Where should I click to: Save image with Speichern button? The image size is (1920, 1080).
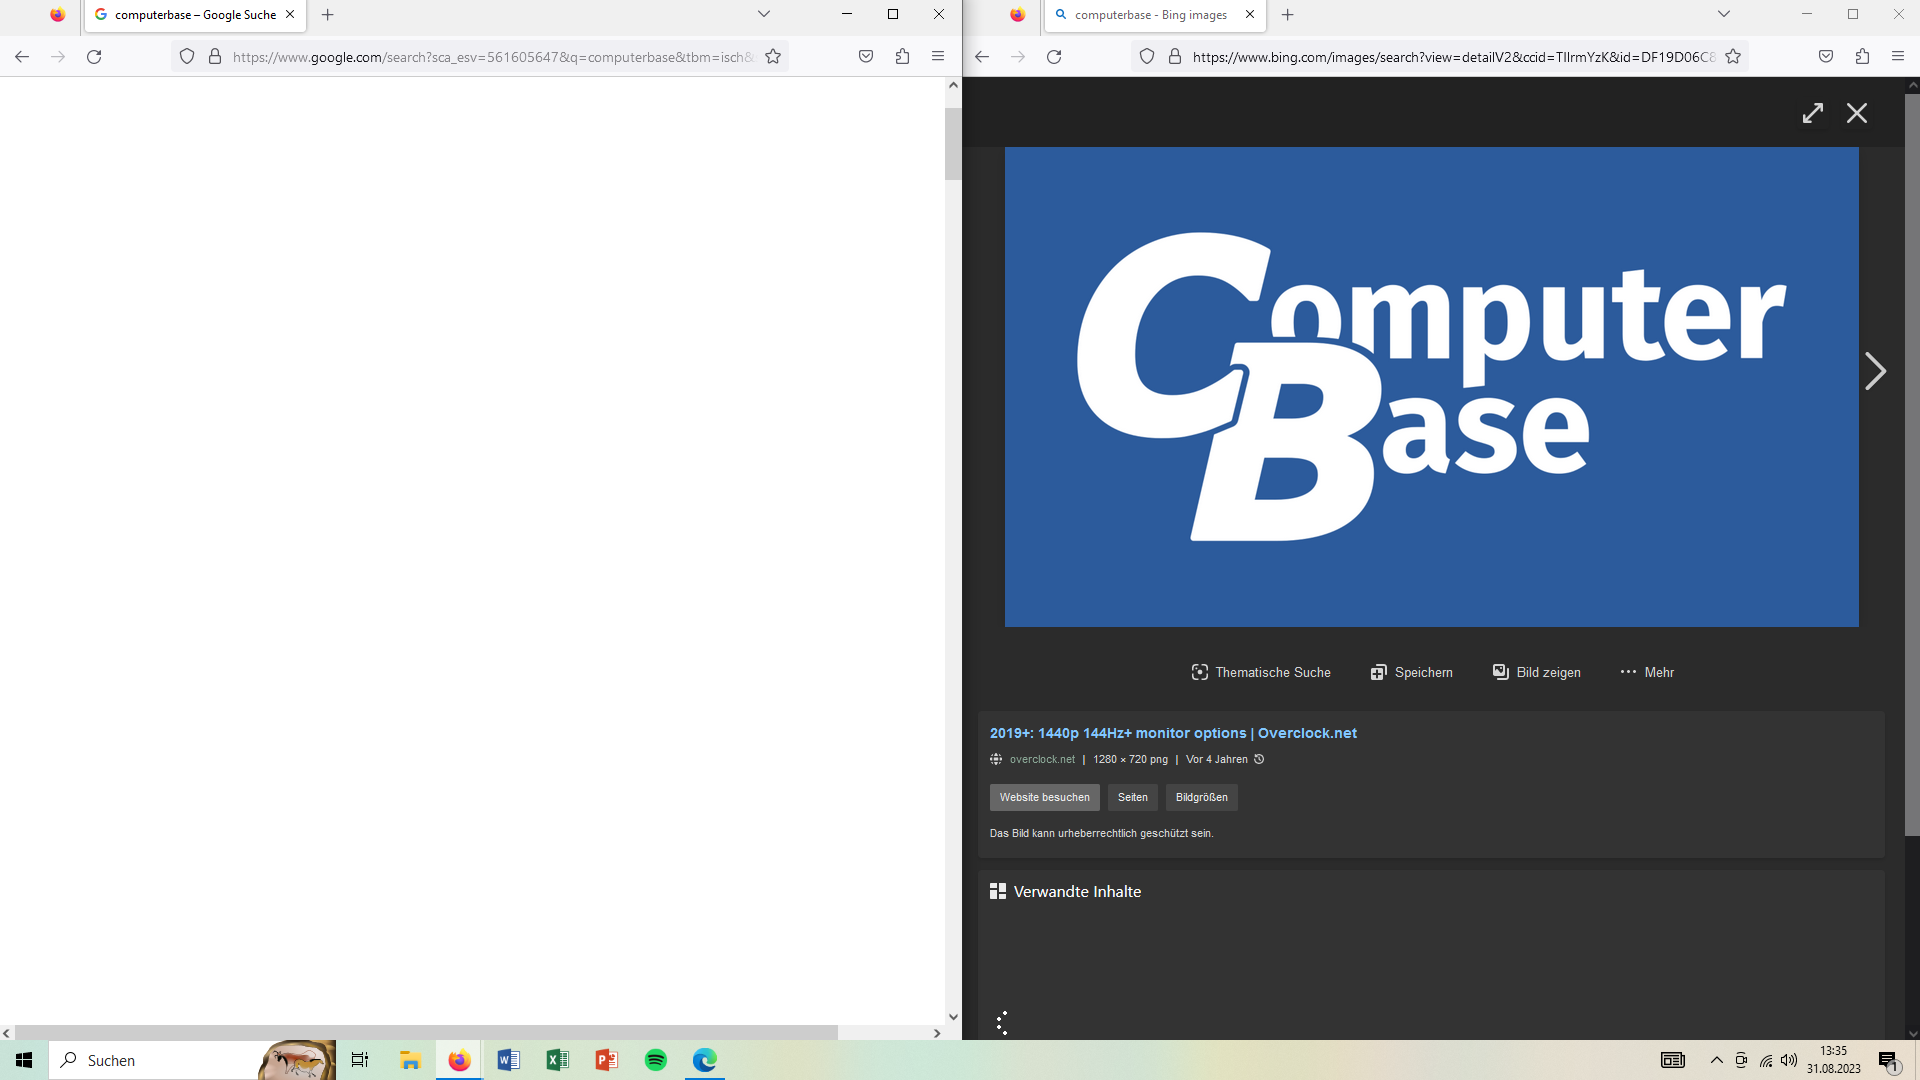click(1411, 672)
